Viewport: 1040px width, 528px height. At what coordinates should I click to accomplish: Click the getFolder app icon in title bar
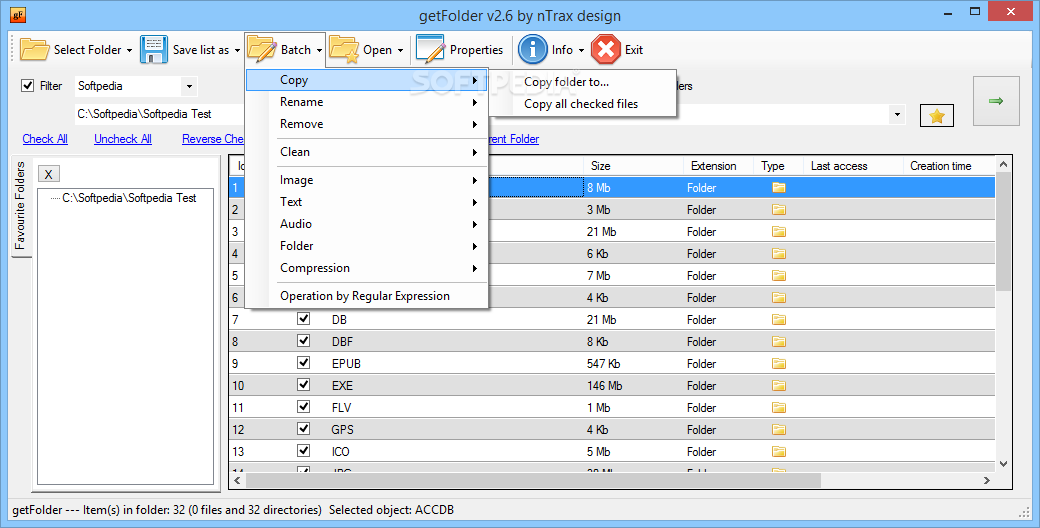click(x=18, y=13)
